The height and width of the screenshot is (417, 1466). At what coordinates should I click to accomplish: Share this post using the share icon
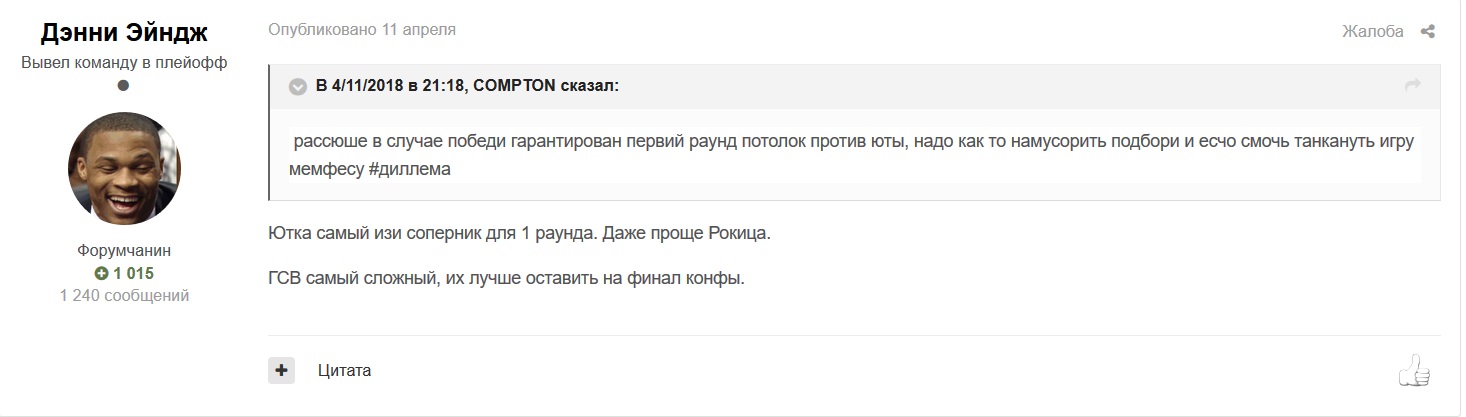[x=1428, y=32]
